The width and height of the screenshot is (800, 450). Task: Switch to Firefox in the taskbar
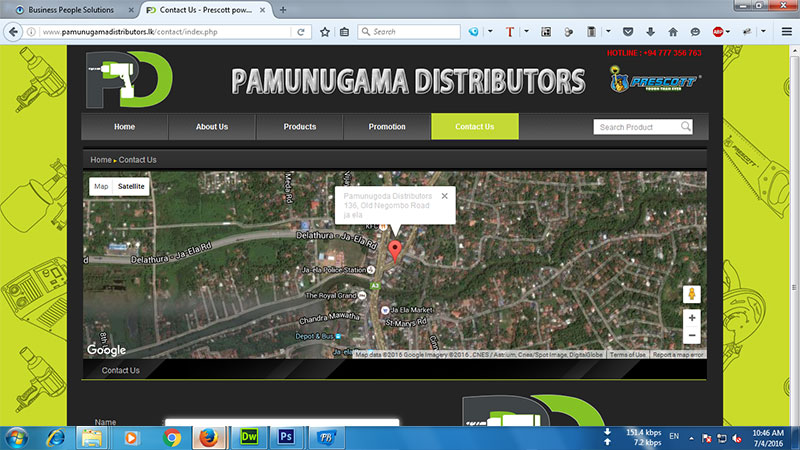click(x=209, y=437)
